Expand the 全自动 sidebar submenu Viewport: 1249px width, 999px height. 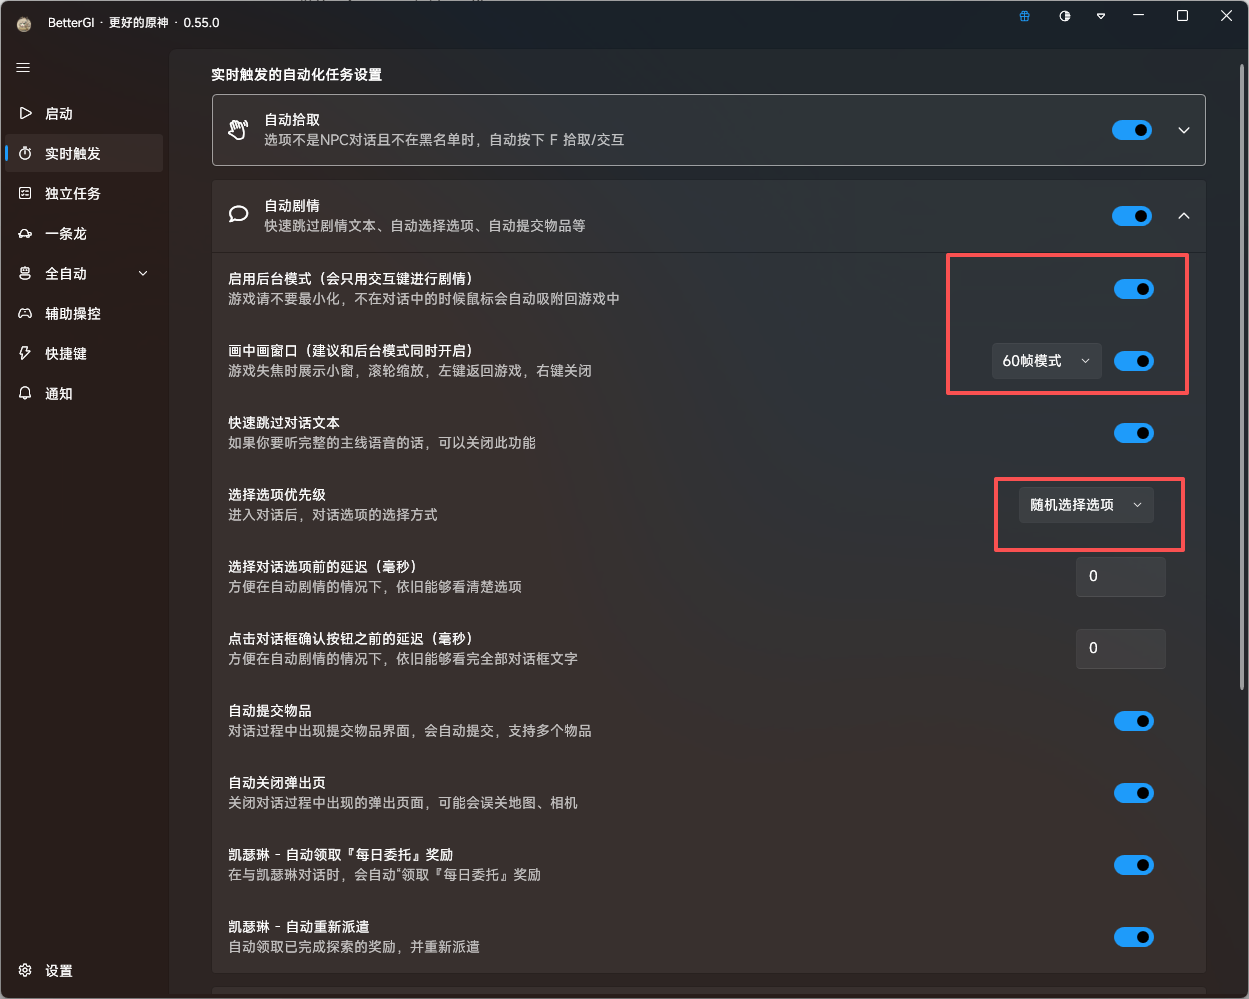[x=143, y=273]
